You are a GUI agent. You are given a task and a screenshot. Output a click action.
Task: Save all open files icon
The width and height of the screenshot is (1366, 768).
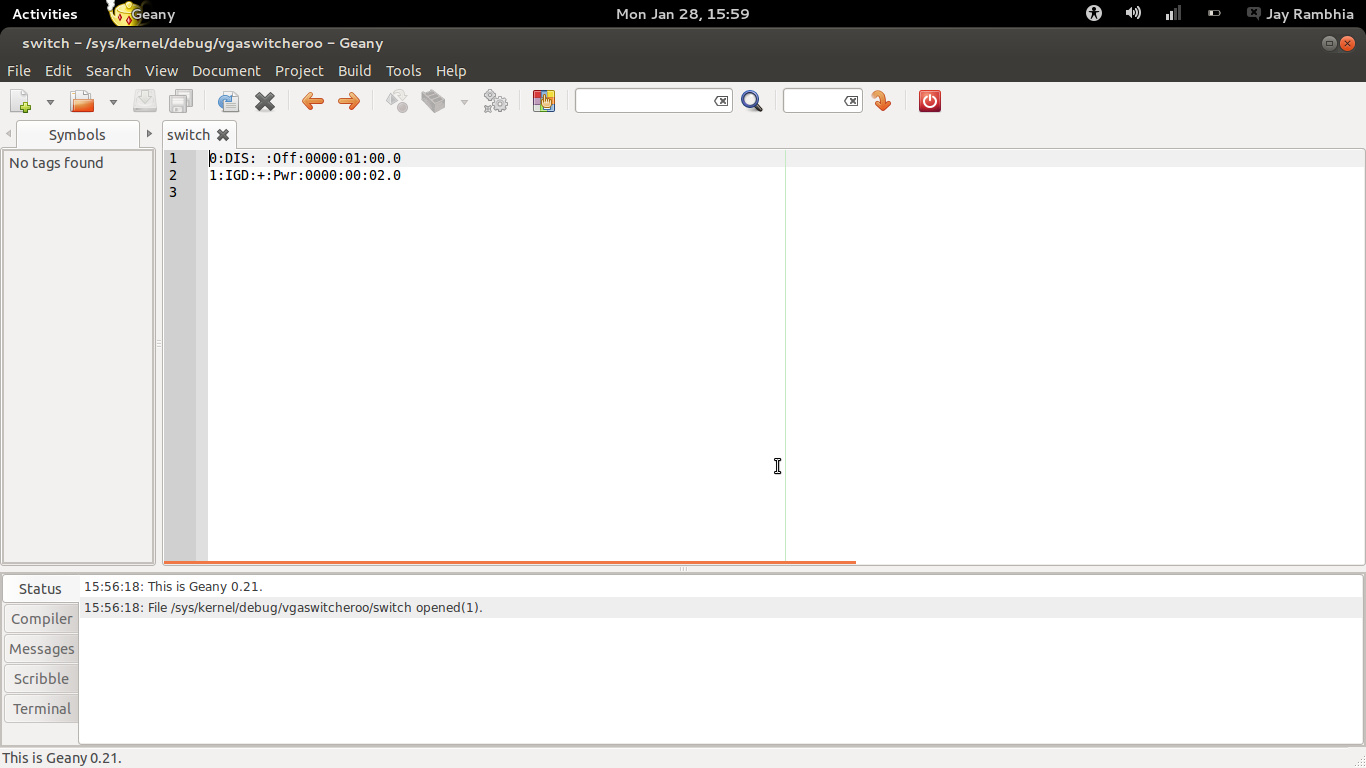click(181, 101)
